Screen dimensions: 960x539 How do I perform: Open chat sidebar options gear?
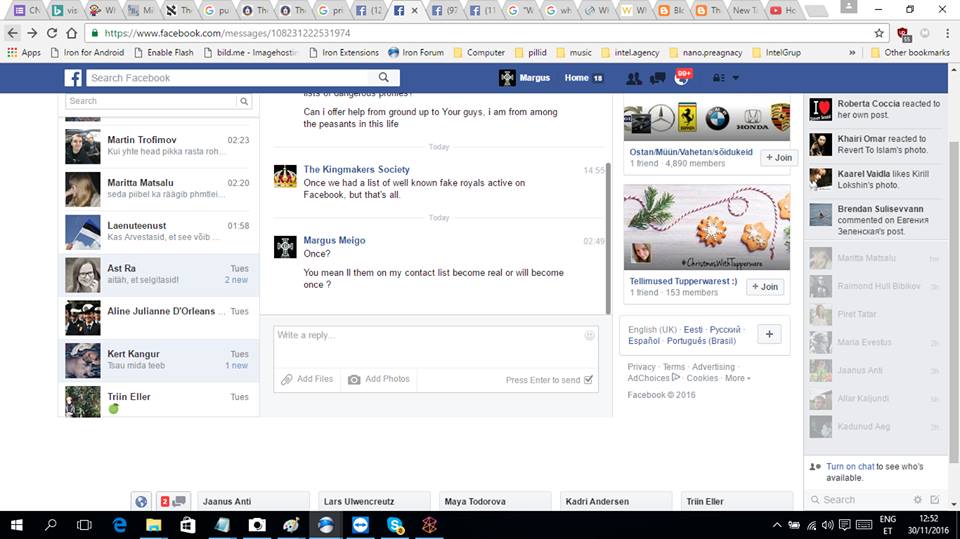[x=917, y=500]
